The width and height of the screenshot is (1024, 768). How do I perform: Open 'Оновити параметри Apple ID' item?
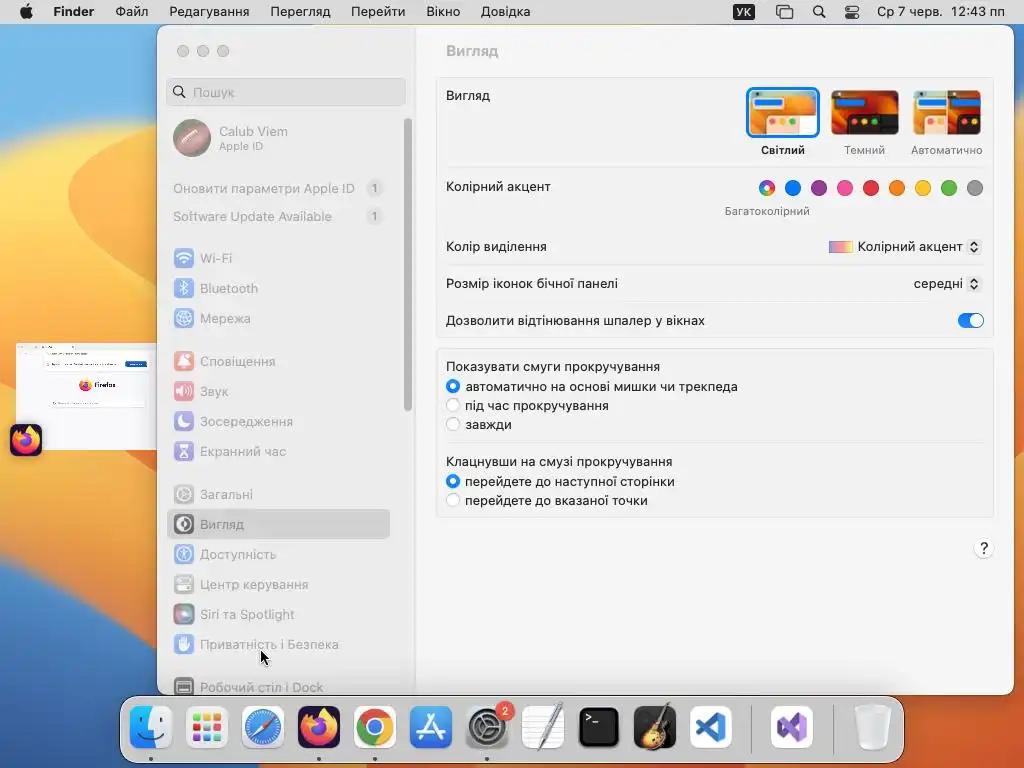click(x=279, y=188)
